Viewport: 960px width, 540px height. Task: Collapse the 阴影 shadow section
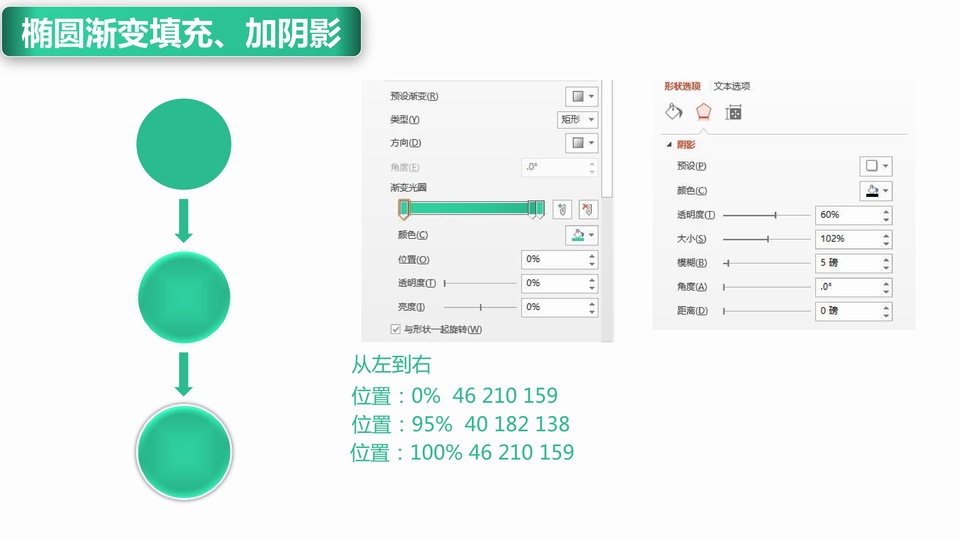point(669,145)
